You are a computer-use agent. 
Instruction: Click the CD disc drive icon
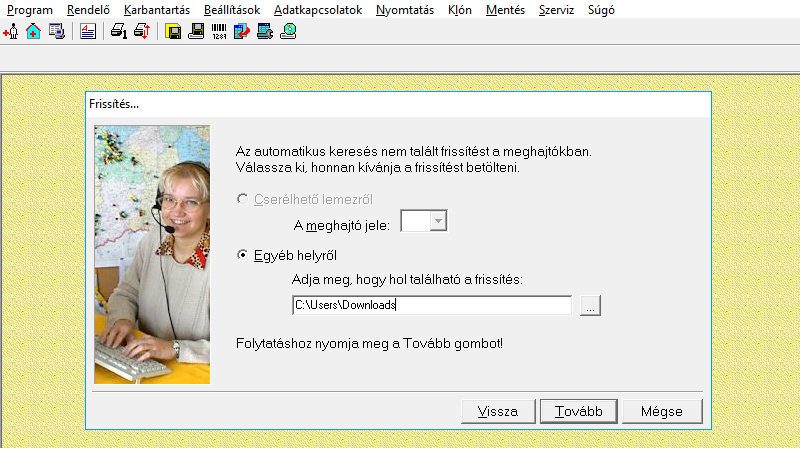[x=288, y=32]
